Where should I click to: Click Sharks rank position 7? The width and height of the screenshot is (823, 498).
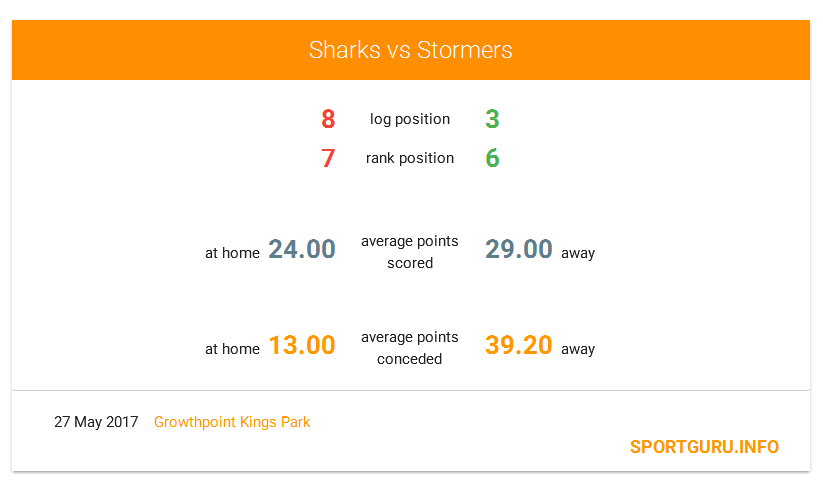click(328, 158)
